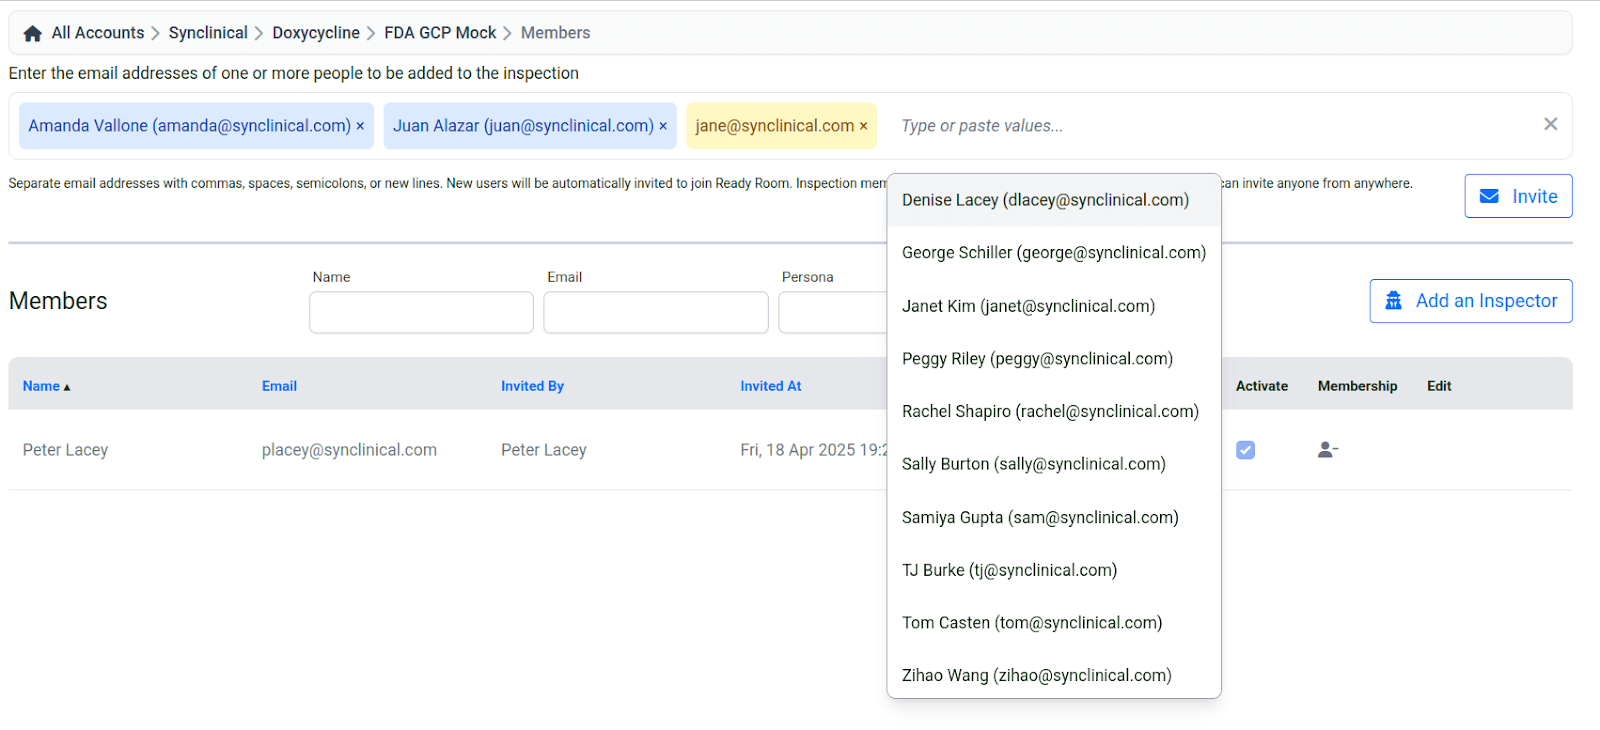Remove jane@synclinical.com chip
Screen dimensions: 1600x730
(863, 126)
